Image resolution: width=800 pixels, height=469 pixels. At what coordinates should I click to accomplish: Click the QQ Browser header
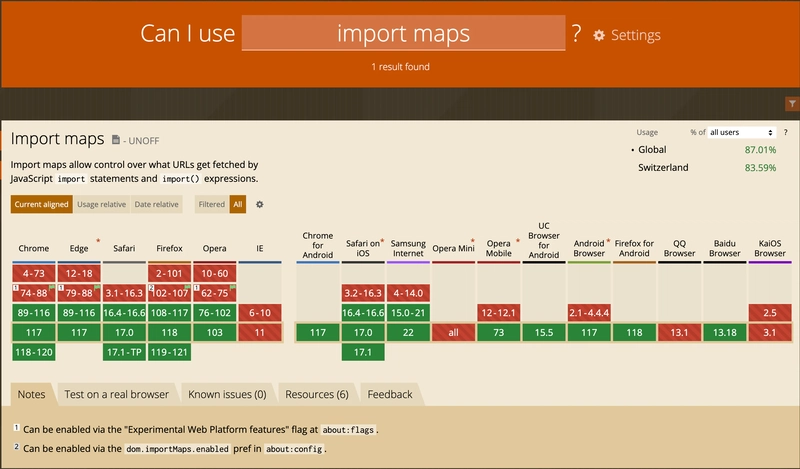pos(680,249)
